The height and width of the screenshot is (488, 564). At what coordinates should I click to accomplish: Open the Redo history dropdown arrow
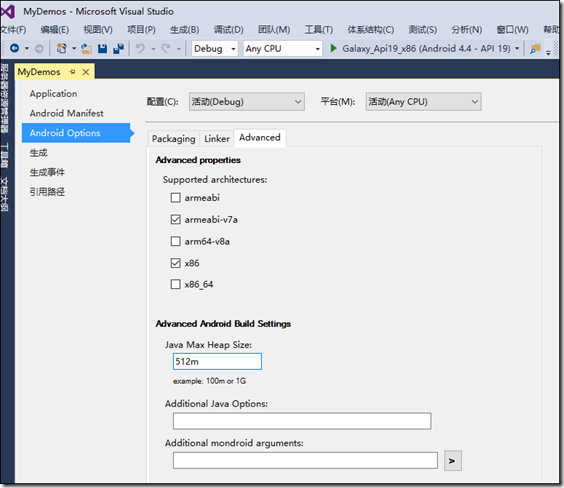point(178,49)
